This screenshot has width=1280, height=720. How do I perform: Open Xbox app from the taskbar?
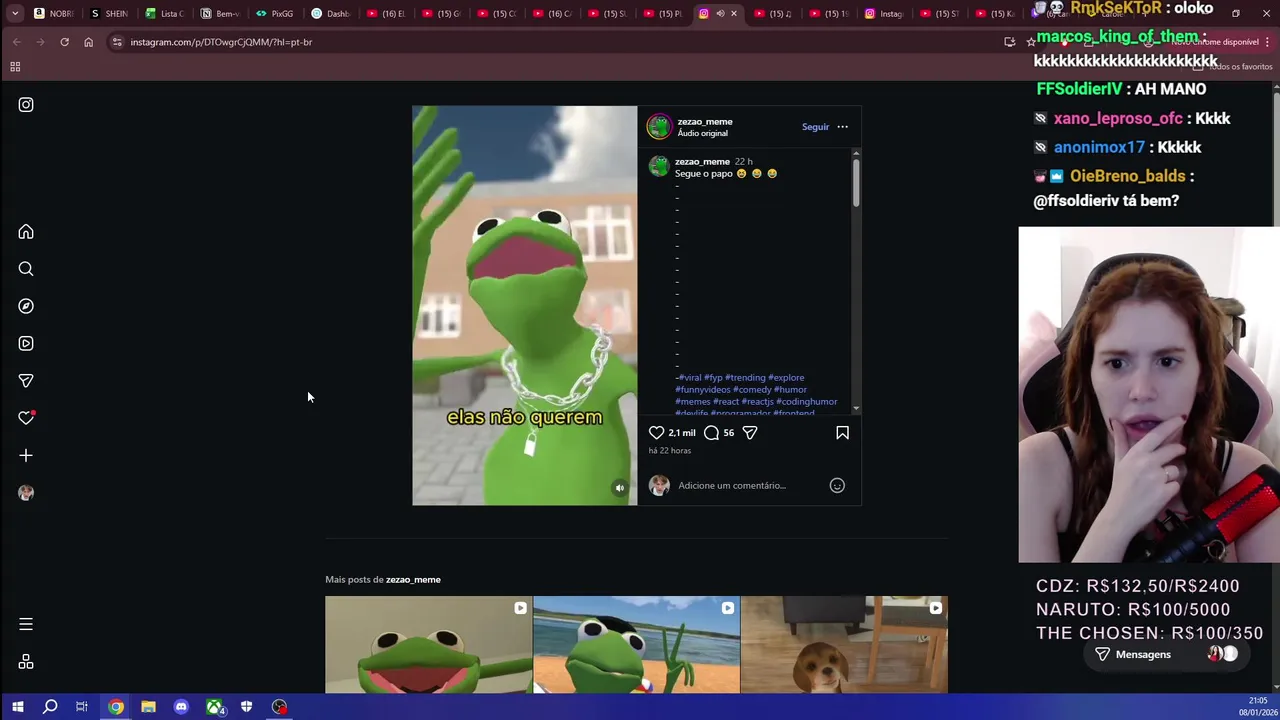click(214, 707)
